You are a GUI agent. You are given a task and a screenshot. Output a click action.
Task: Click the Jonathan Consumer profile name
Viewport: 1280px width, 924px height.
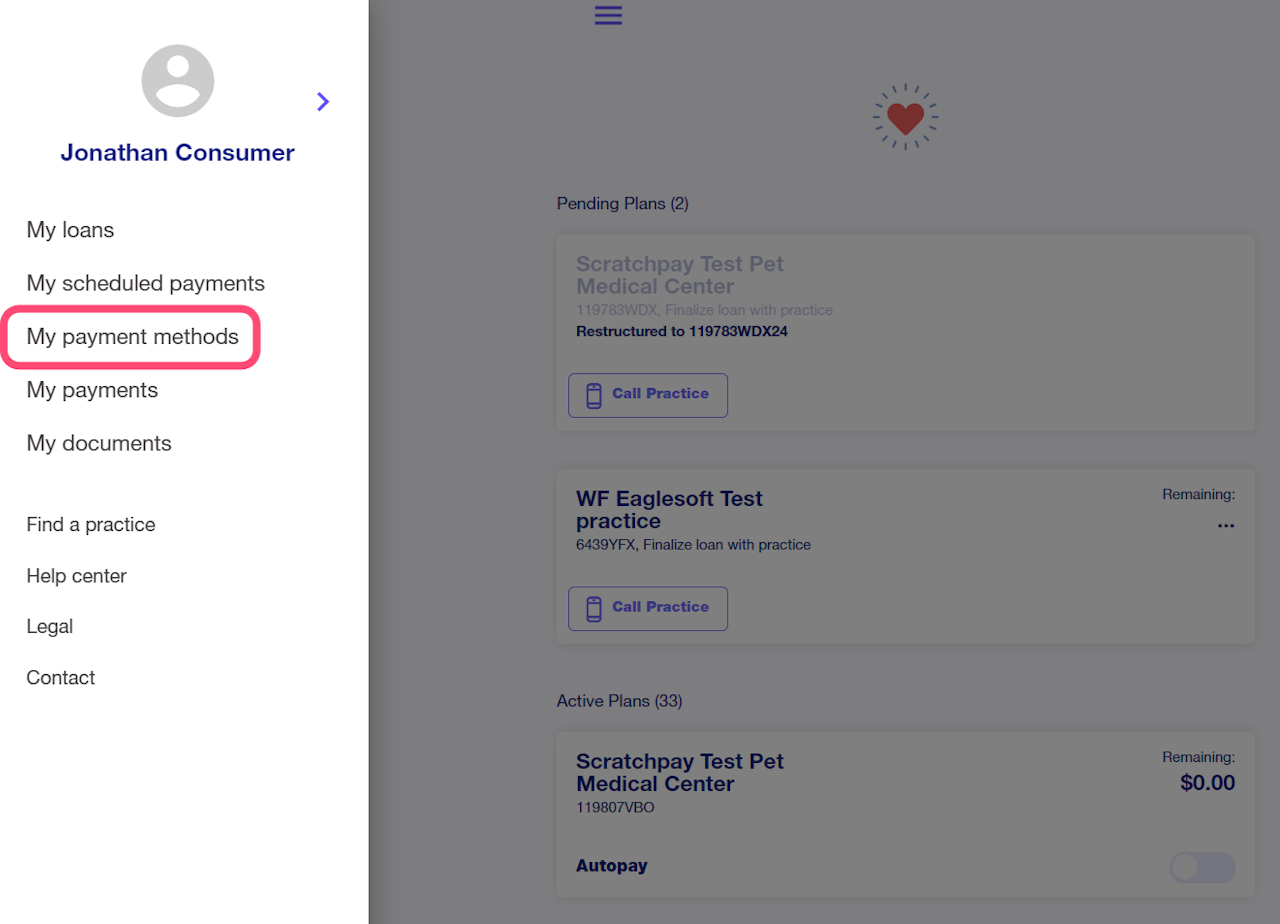(177, 153)
